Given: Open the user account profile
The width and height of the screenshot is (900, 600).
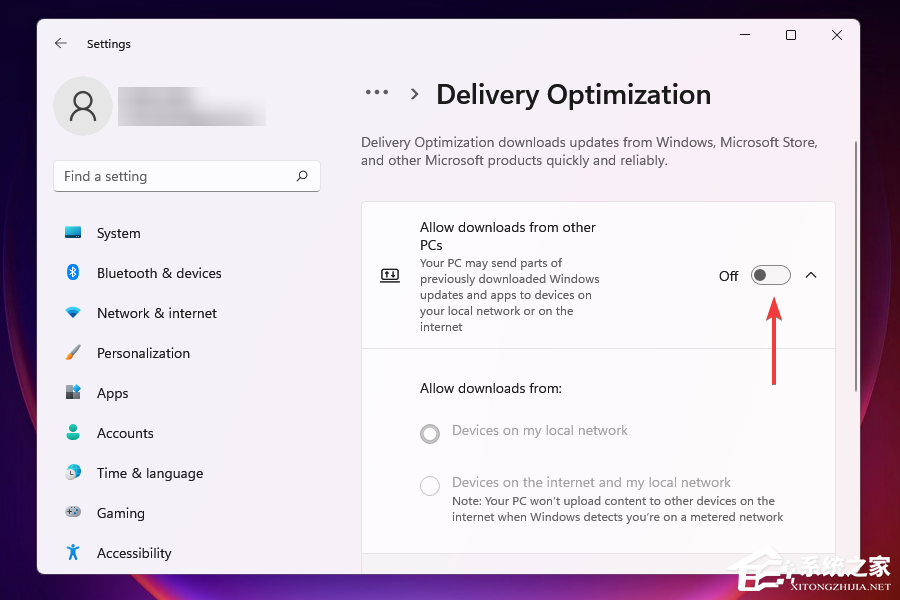Looking at the screenshot, I should click(x=83, y=106).
